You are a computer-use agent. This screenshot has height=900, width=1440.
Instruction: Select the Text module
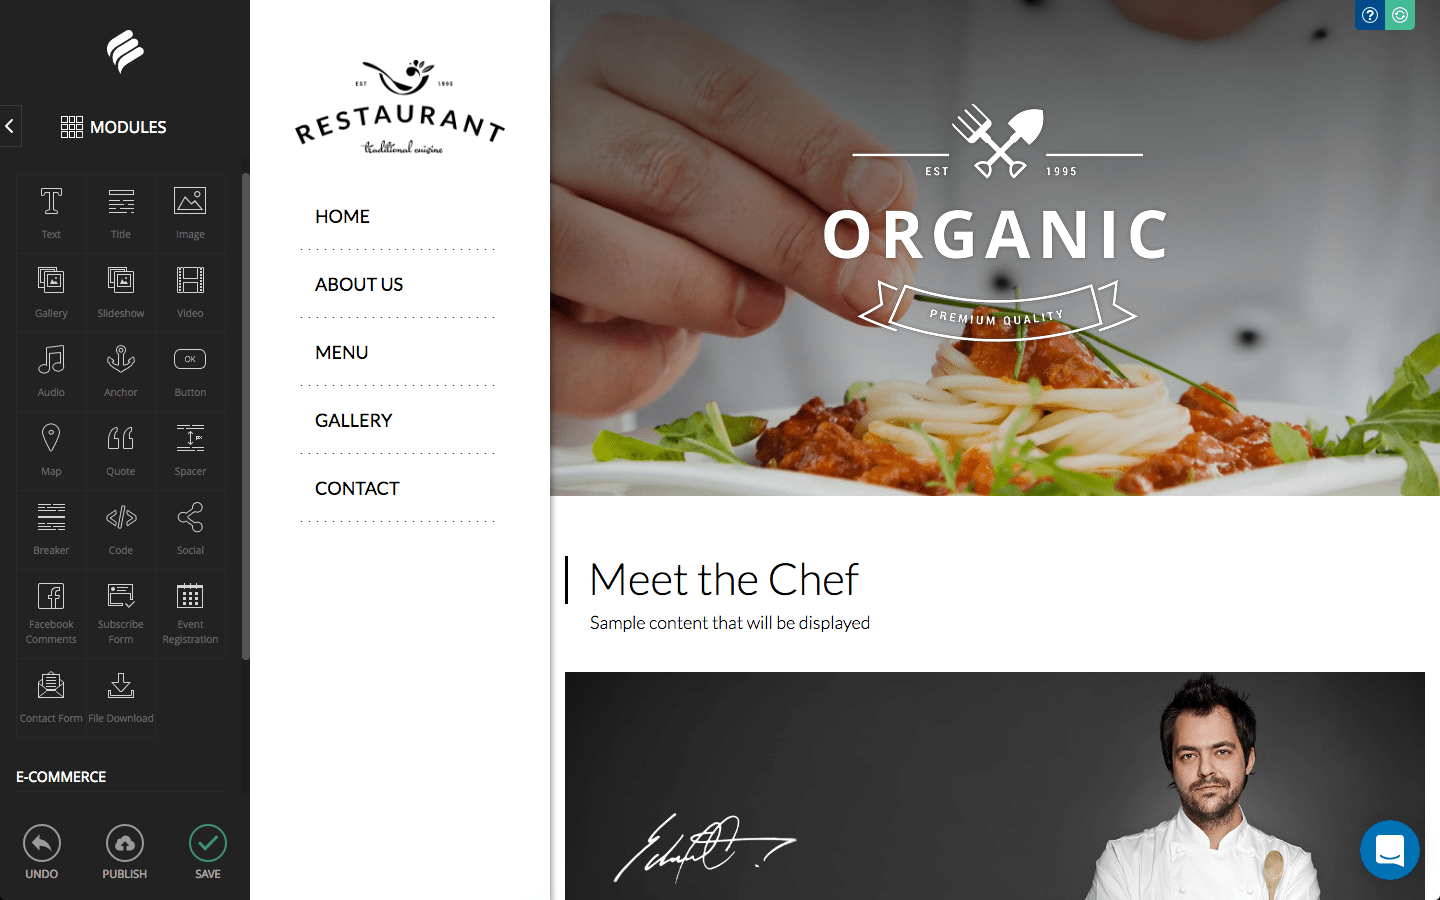[x=51, y=213]
